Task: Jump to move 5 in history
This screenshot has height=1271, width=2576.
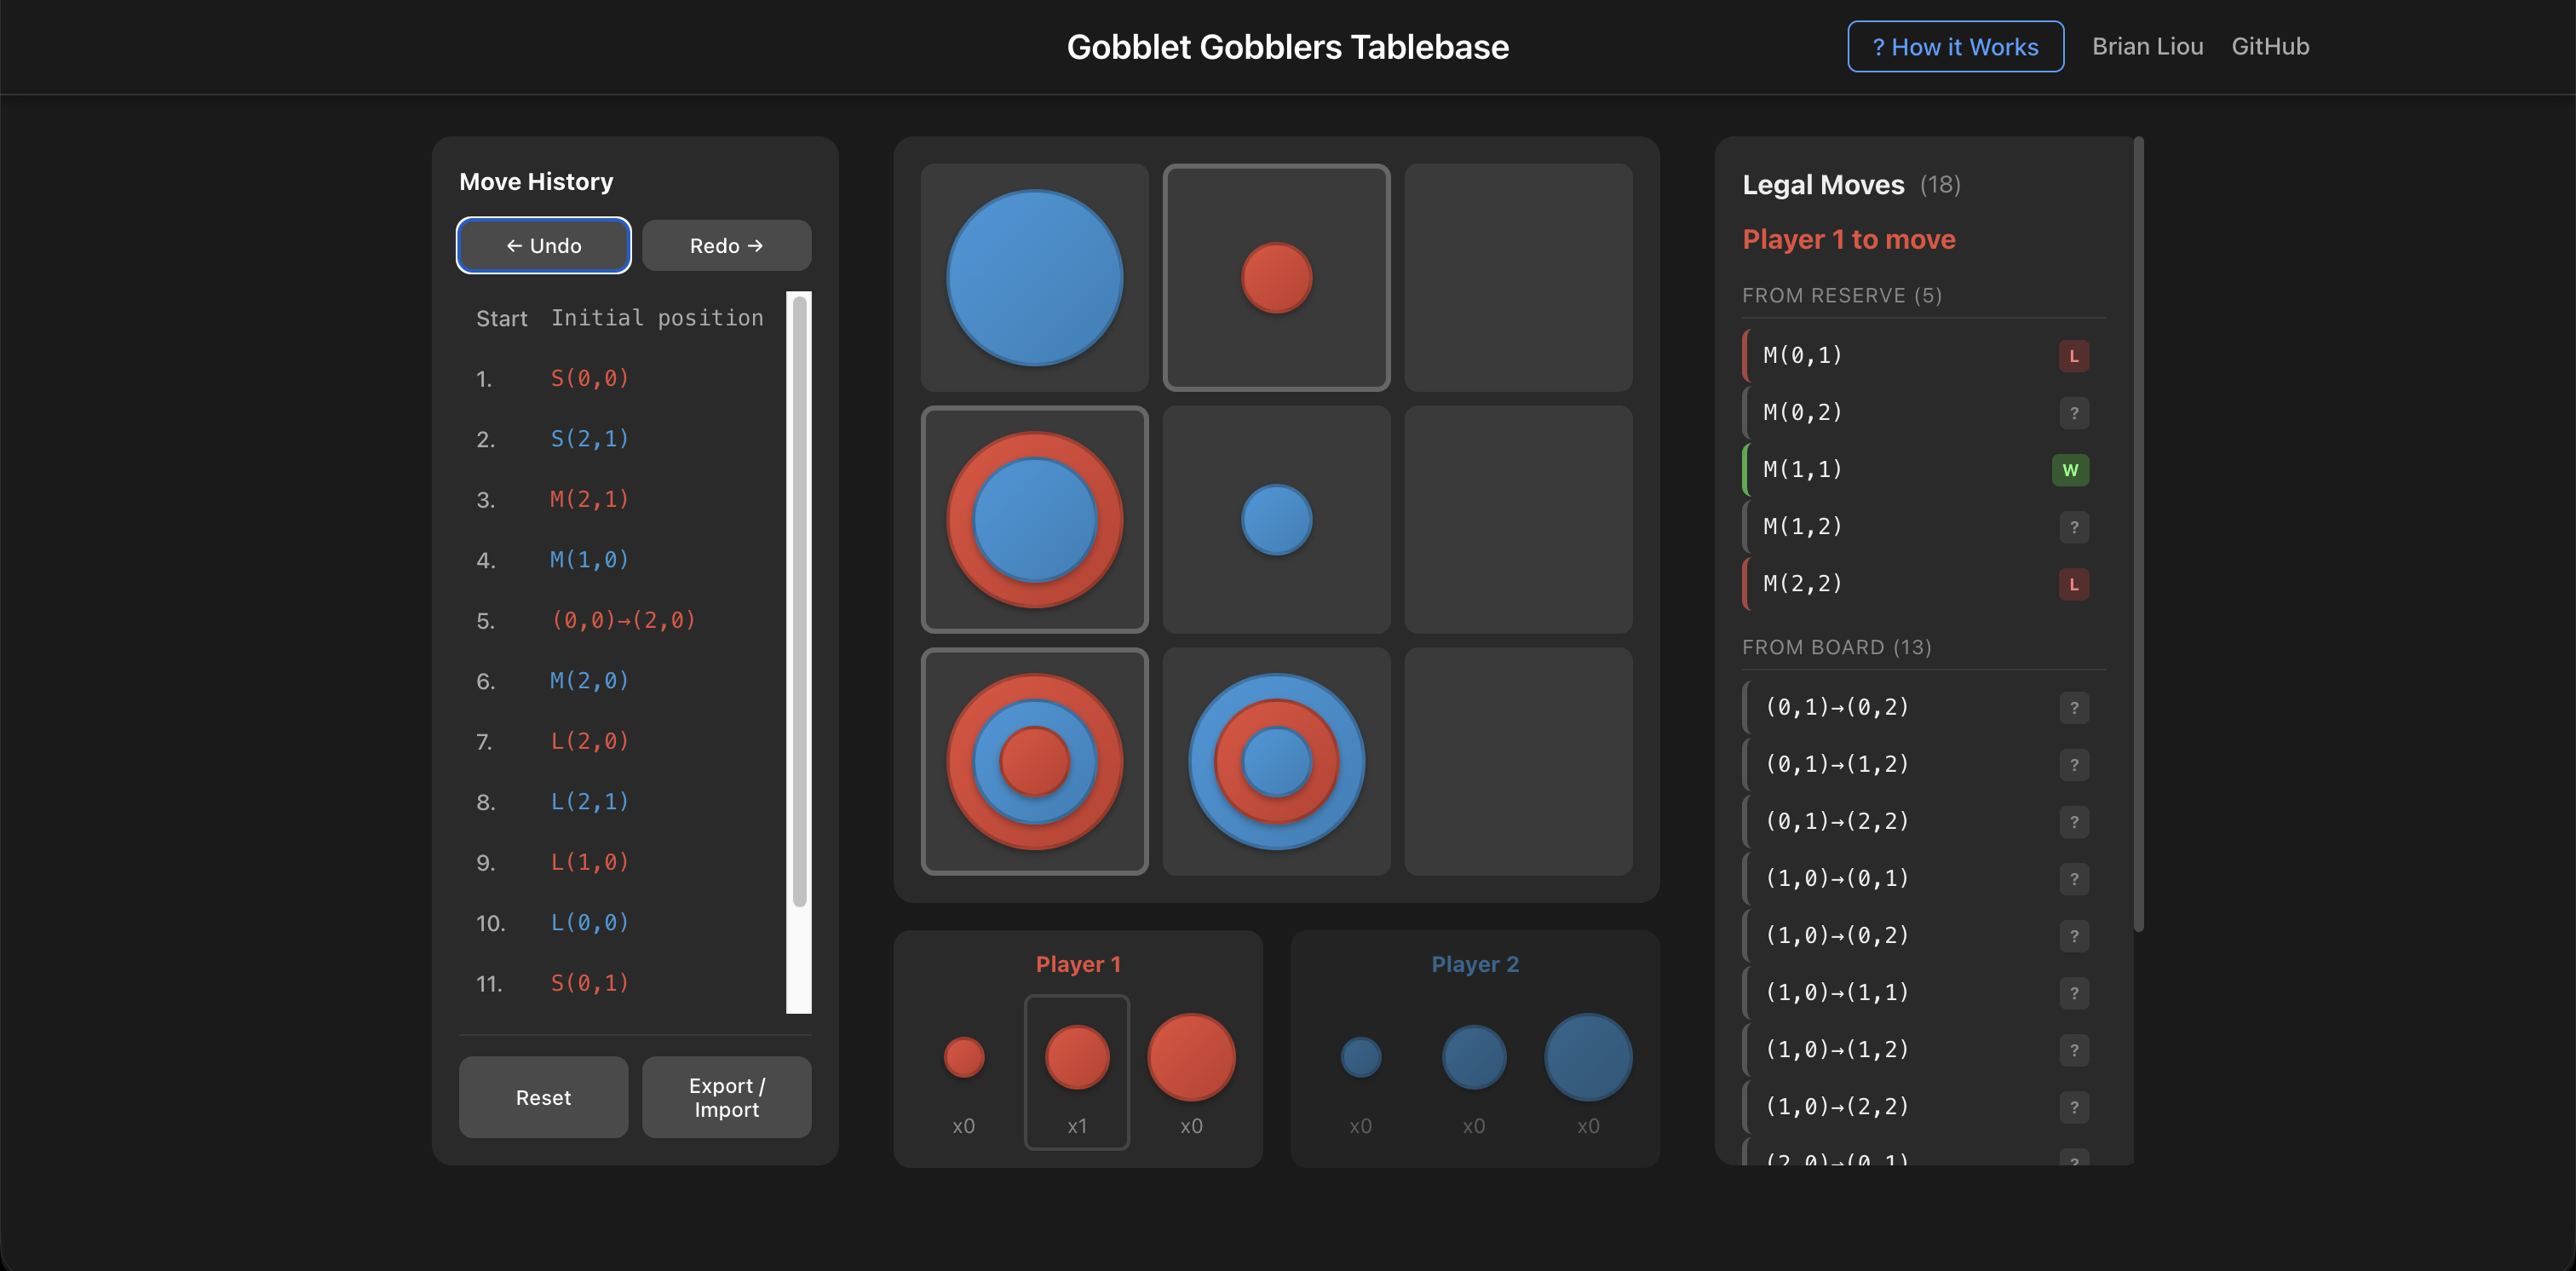Action: [622, 620]
